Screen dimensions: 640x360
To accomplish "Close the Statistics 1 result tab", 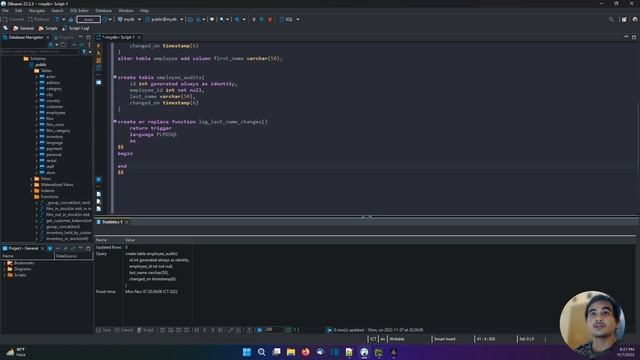I will 127,222.
